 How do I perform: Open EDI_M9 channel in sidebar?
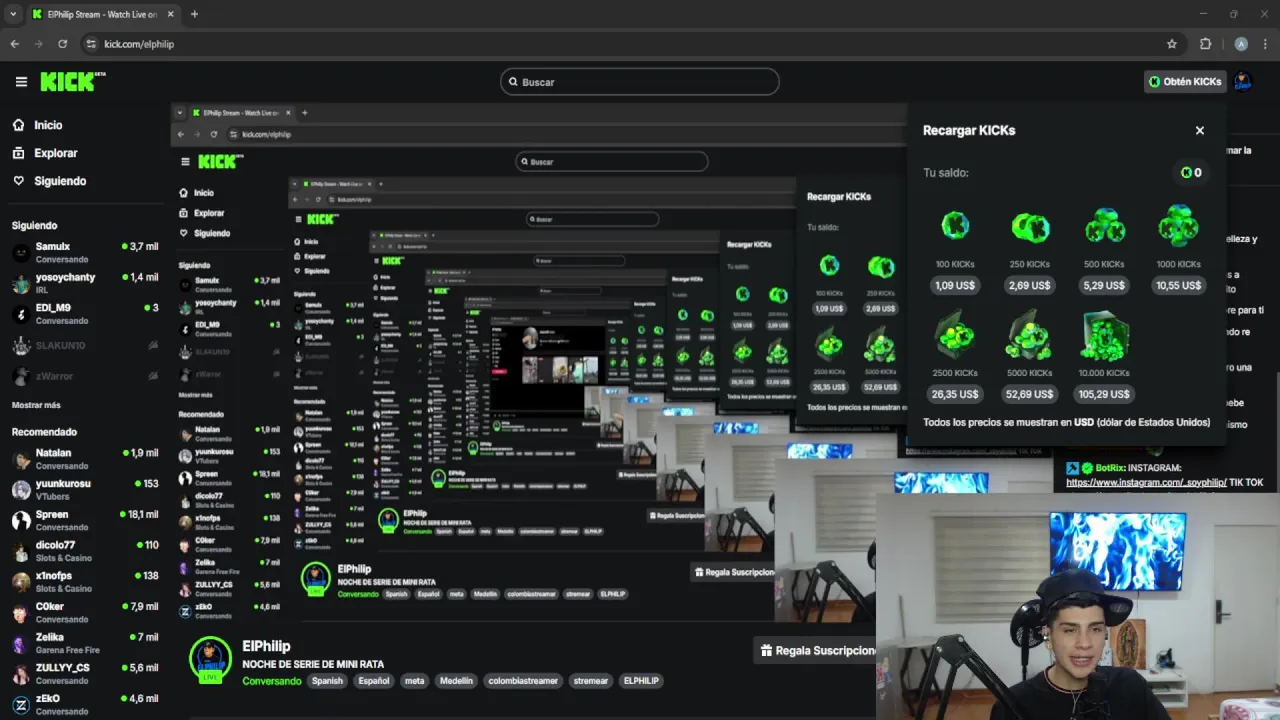[x=84, y=314]
